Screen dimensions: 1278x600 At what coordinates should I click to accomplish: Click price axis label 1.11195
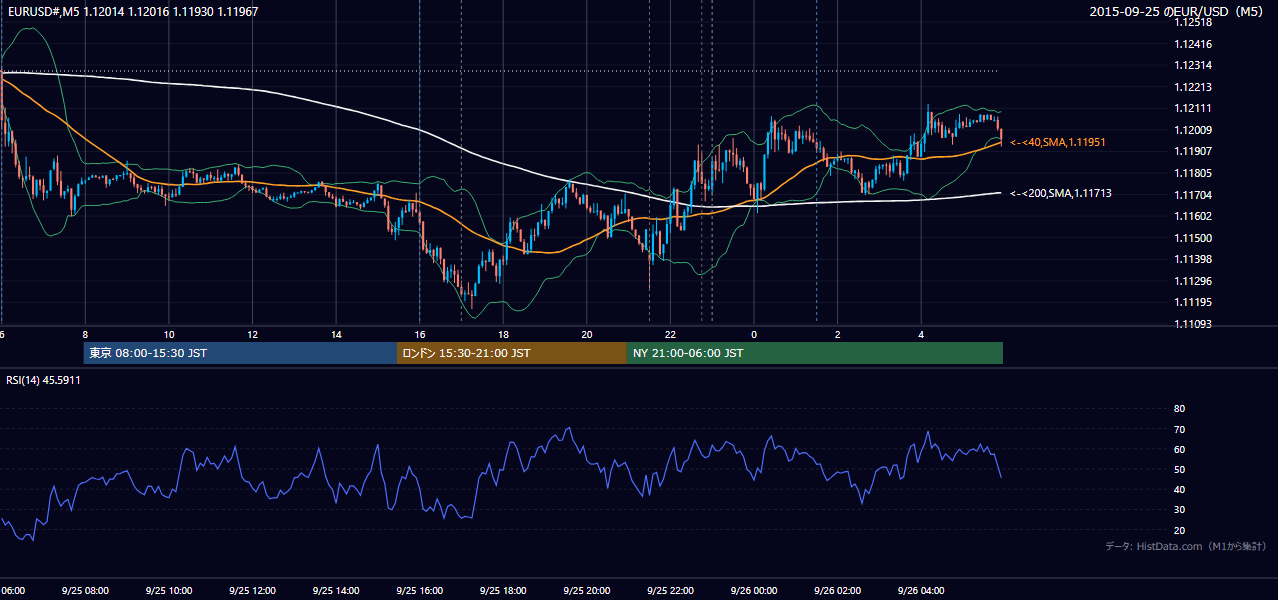(x=1194, y=302)
